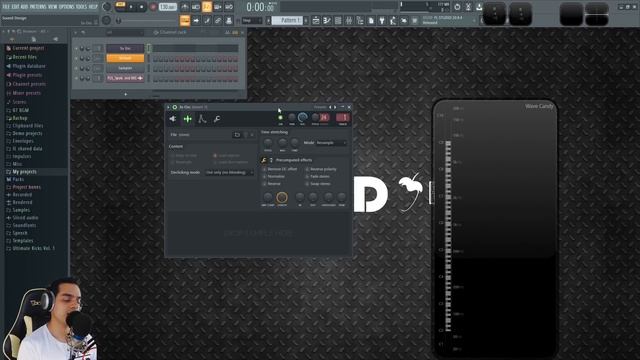Screen dimensions: 640x360
Task: Expand Plugin database folder
Action: (29, 66)
